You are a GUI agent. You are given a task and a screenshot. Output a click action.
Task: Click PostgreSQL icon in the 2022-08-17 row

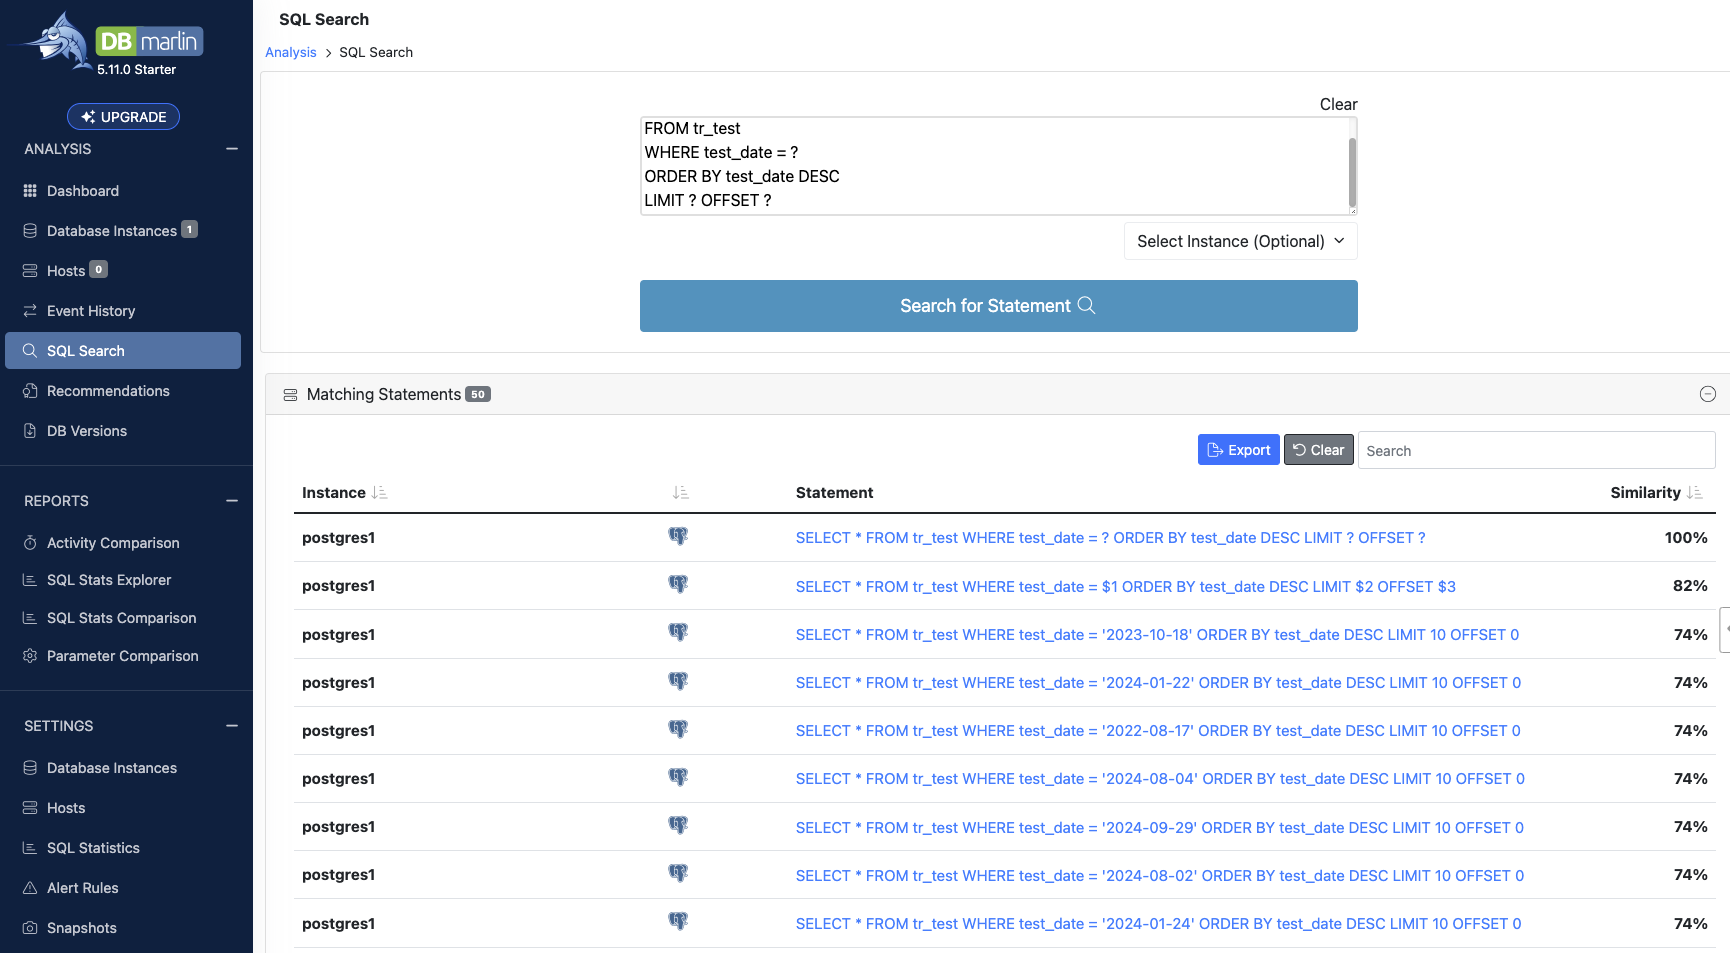coord(678,730)
